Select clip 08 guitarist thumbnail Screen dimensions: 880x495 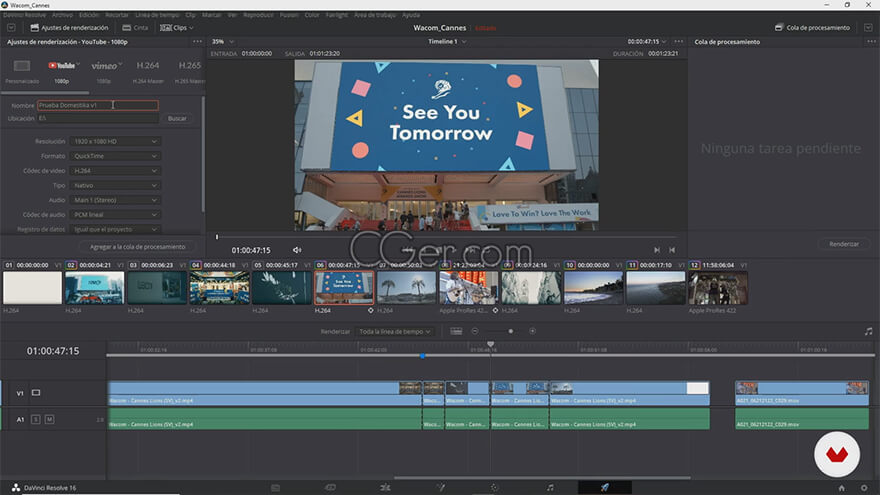coord(469,288)
